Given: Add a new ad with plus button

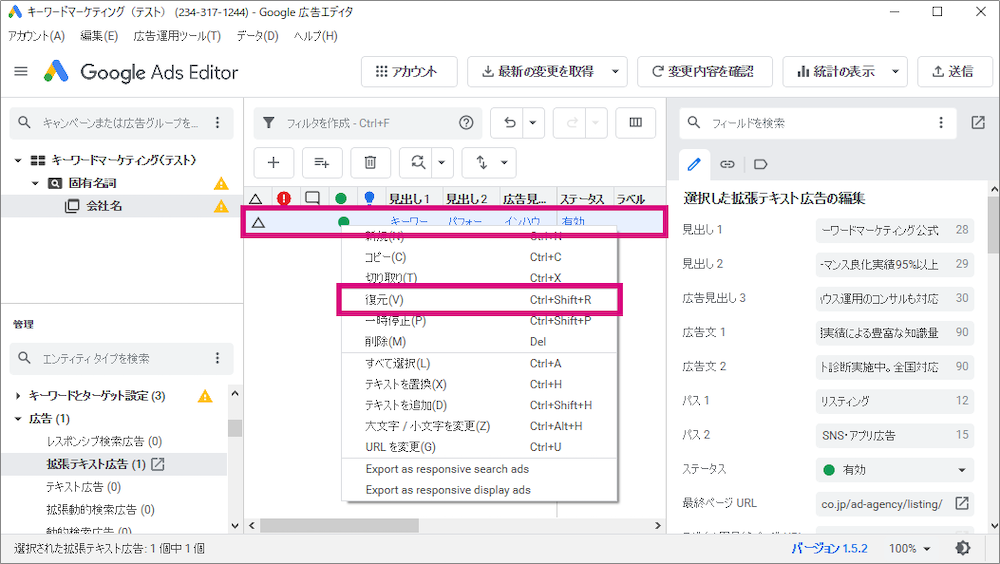Looking at the screenshot, I should pyautogui.click(x=274, y=163).
